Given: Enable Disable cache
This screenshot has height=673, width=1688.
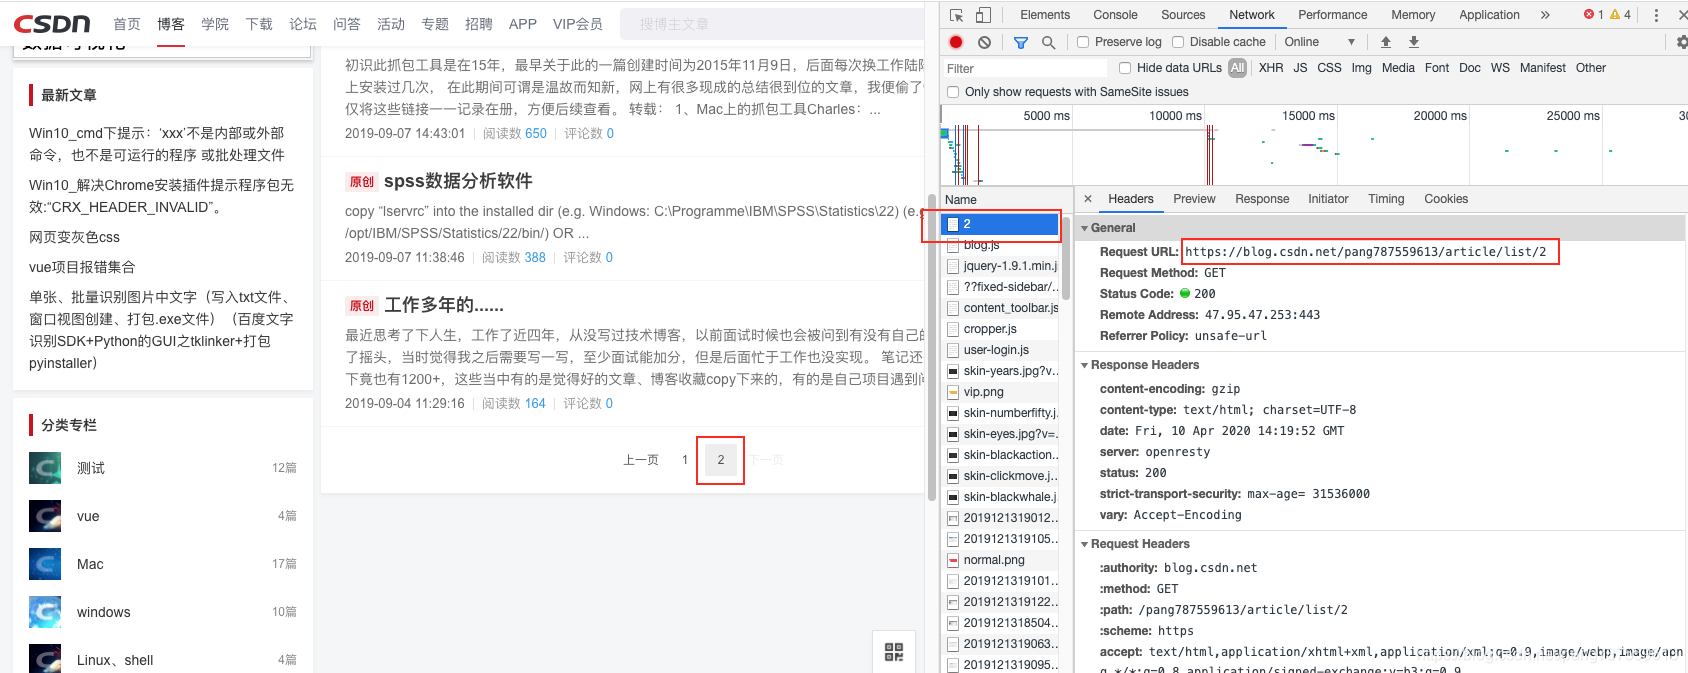Looking at the screenshot, I should pyautogui.click(x=1178, y=42).
